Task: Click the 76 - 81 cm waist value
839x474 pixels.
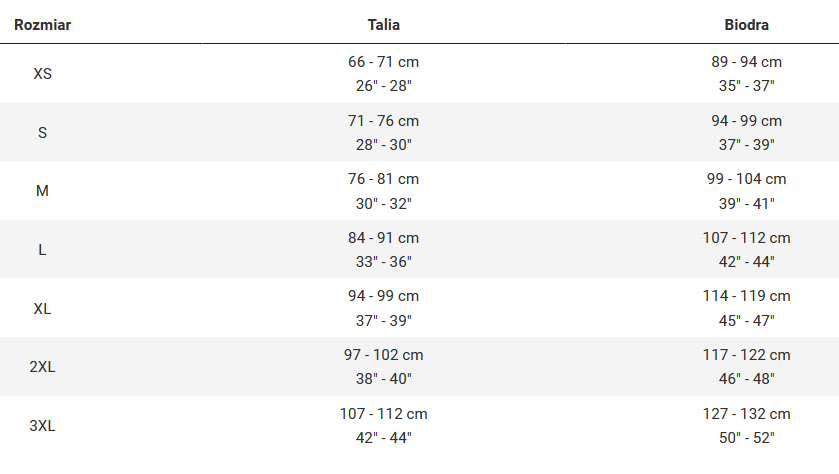Action: pyautogui.click(x=383, y=179)
